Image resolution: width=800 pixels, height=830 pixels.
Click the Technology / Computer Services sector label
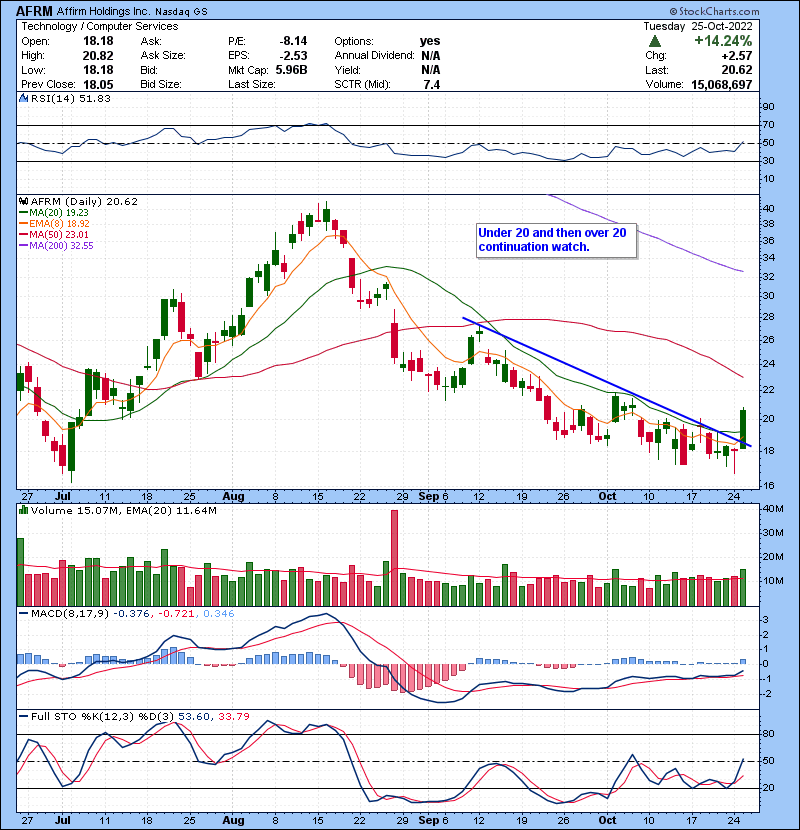click(x=100, y=26)
